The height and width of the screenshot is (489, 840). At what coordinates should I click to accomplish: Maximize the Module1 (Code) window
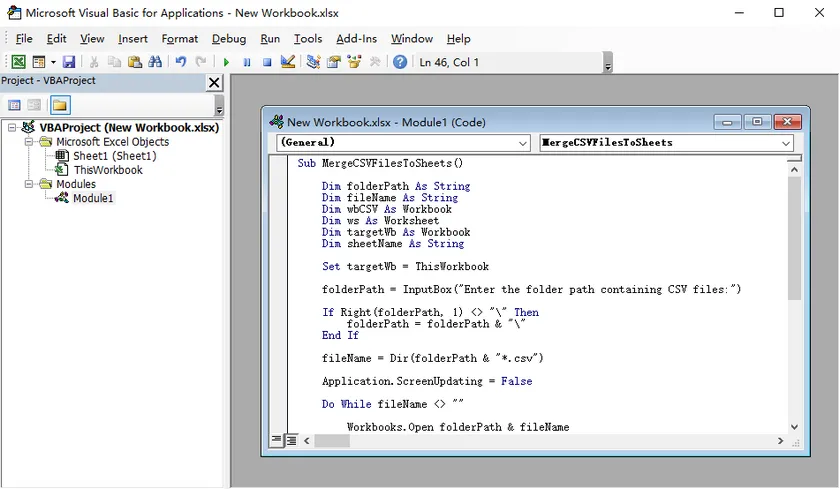pos(757,122)
